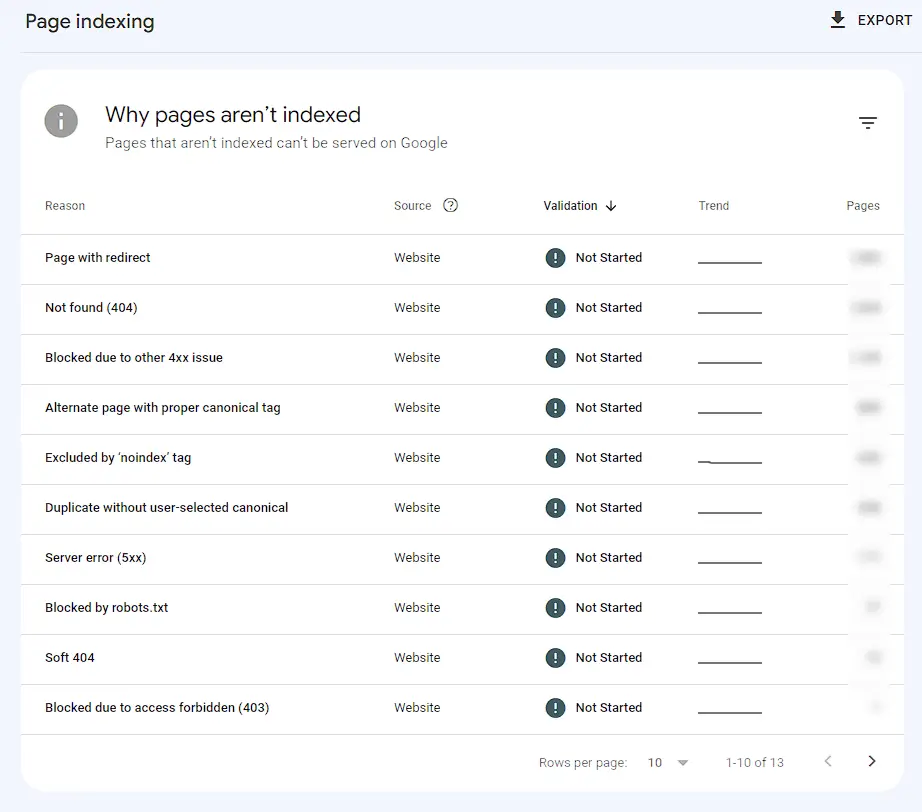
Task: Click the Source help question mark icon
Action: 450,205
